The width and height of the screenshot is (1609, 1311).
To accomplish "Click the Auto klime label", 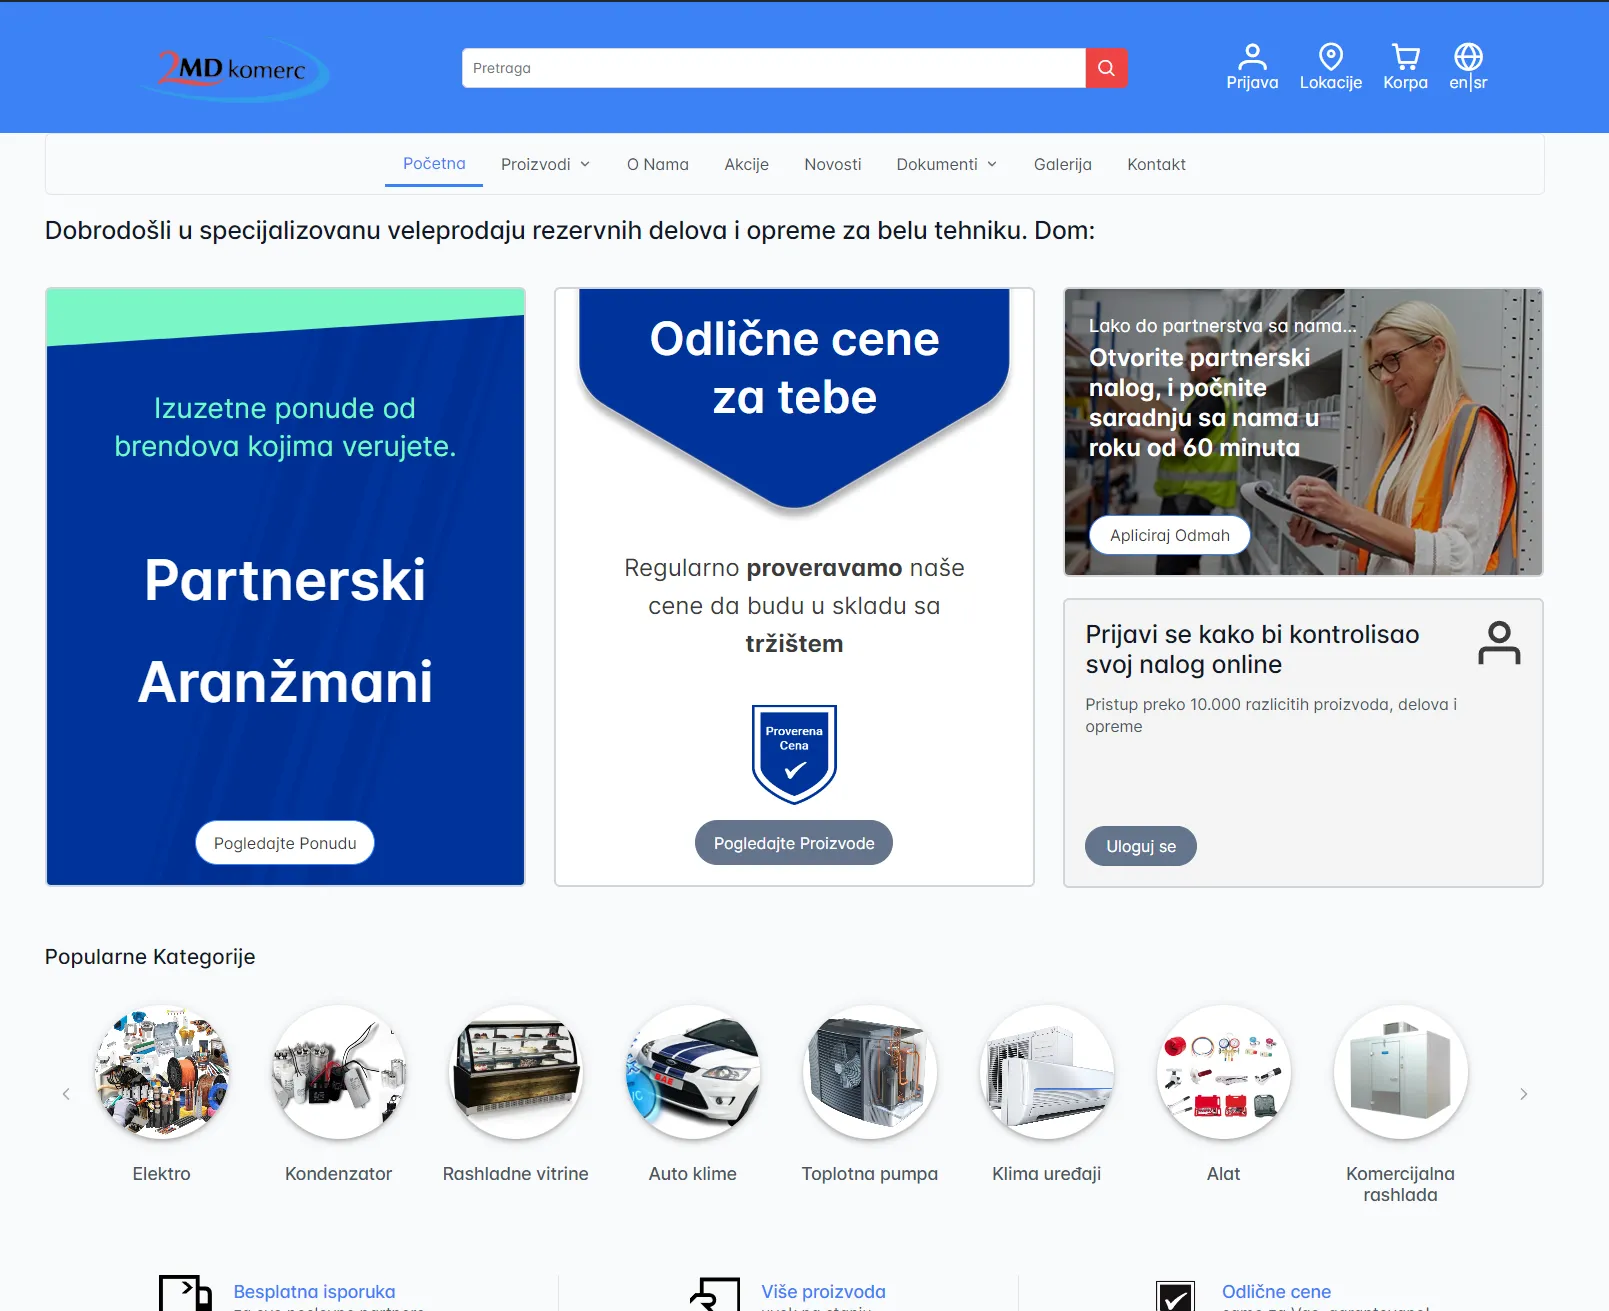I will [x=693, y=1173].
